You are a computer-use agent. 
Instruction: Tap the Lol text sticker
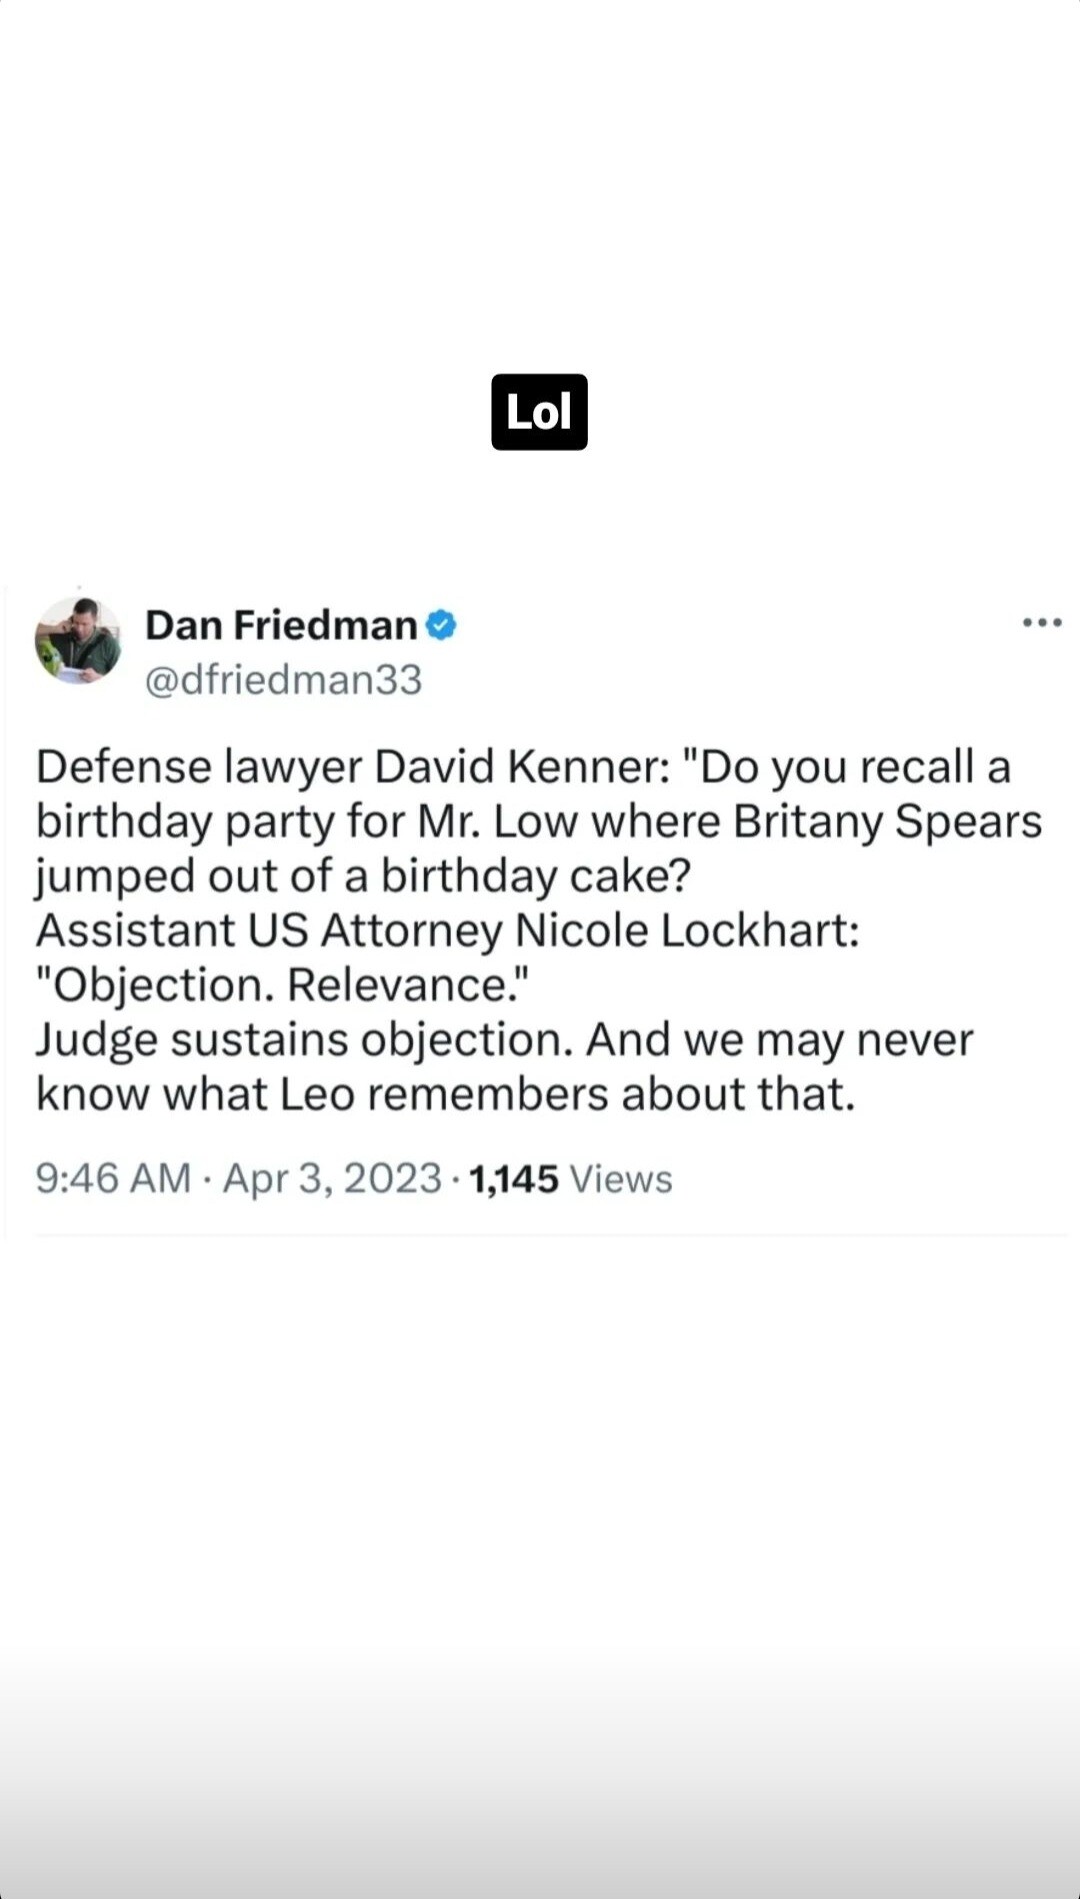point(539,412)
